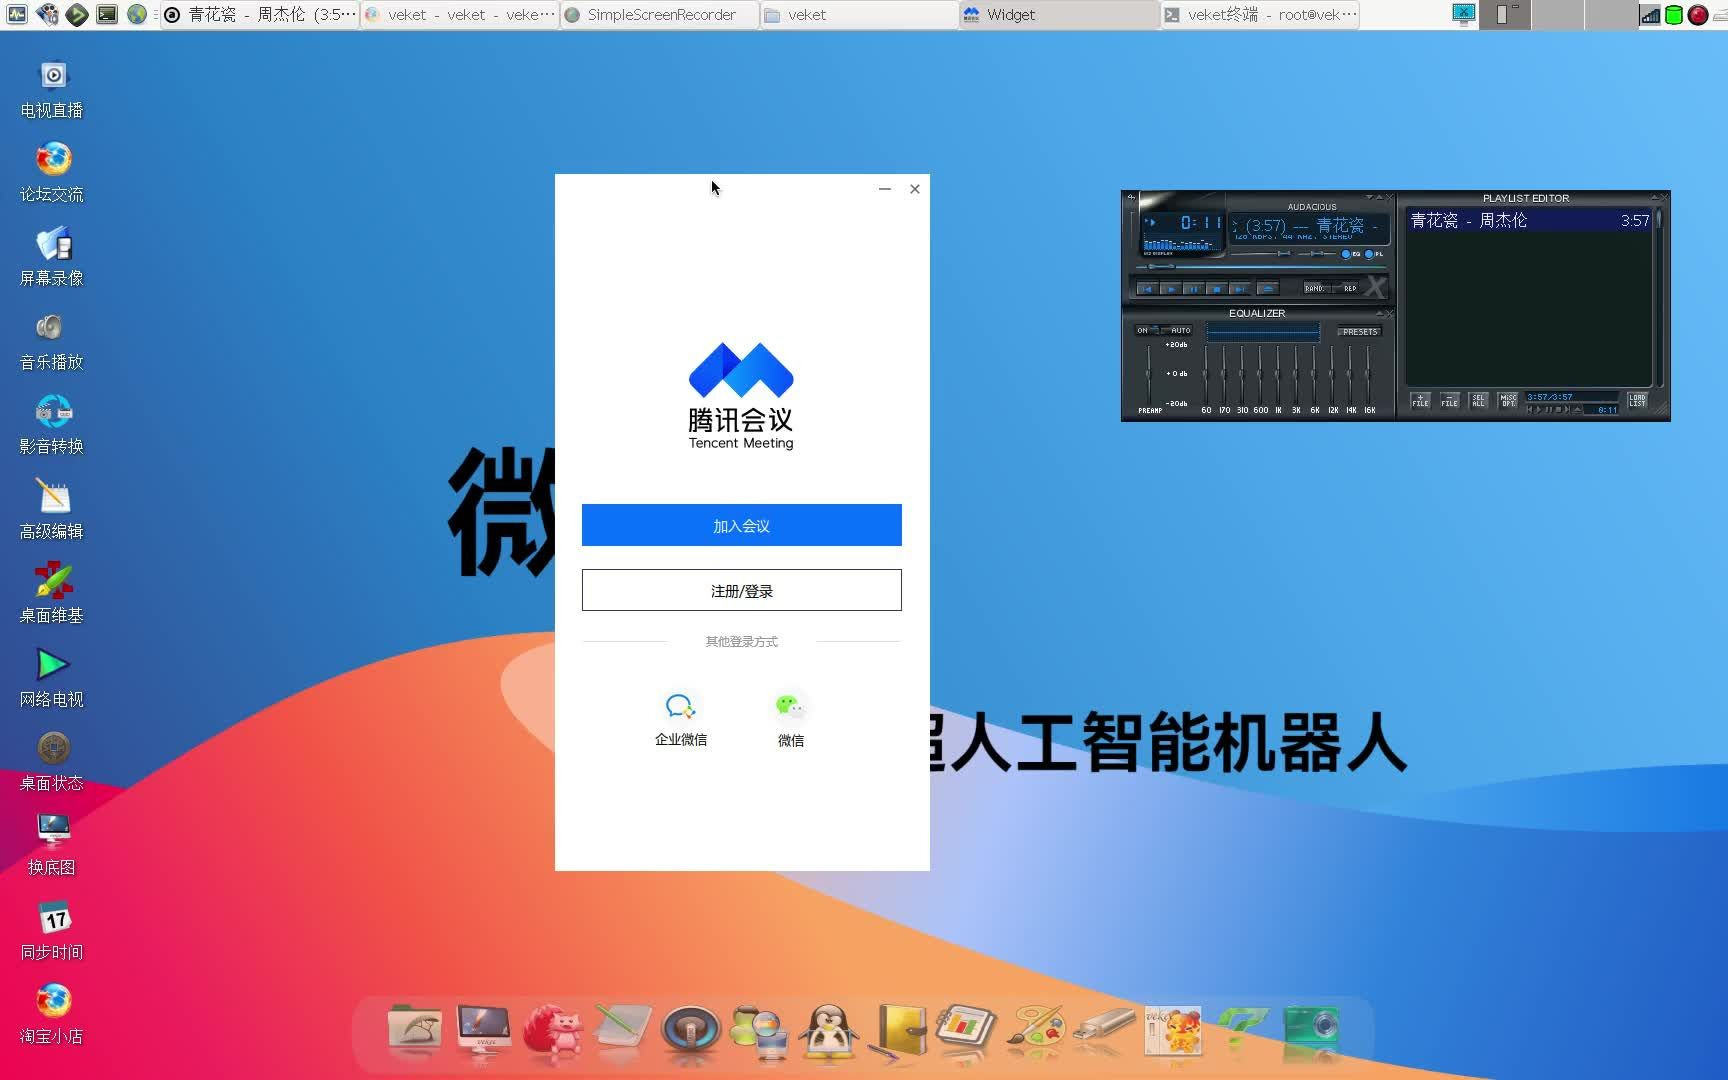Open penguin QQ icon in dock

tap(828, 1031)
